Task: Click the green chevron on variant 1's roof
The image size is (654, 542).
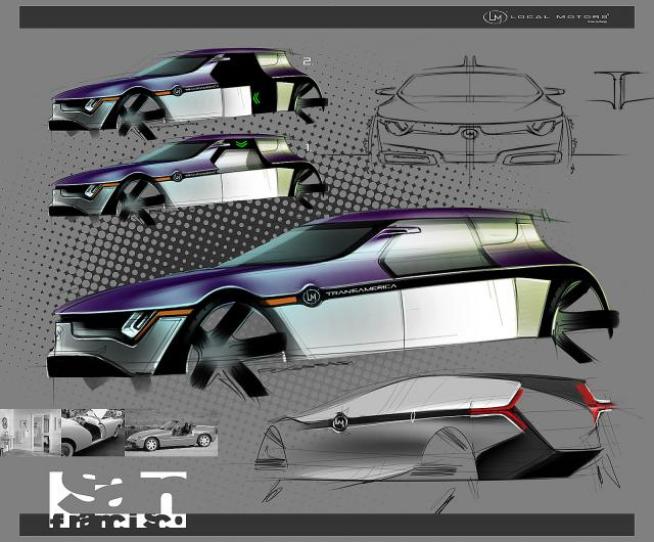Action: point(241,144)
